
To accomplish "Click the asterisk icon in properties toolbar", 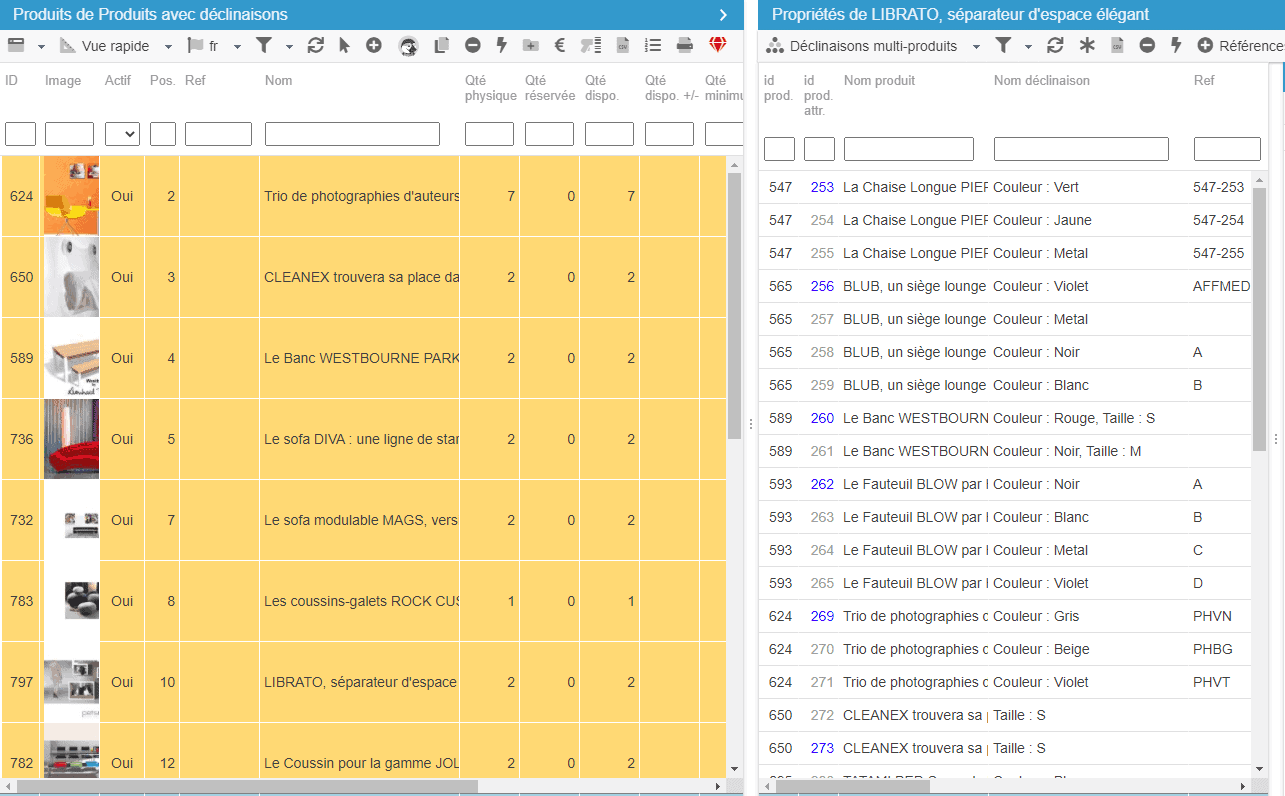I will coord(1087,46).
